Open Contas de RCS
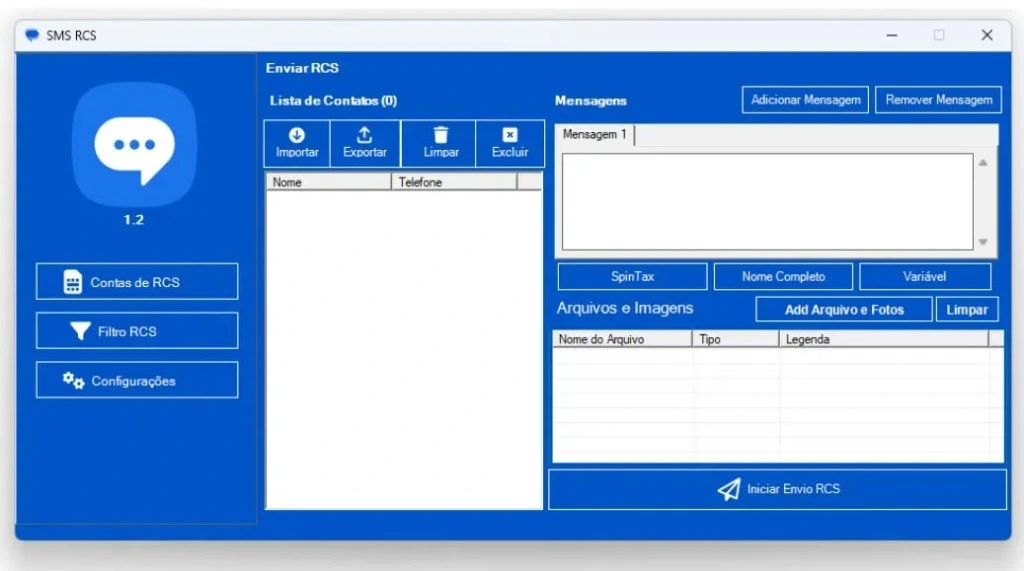This screenshot has width=1024, height=571. tap(137, 282)
